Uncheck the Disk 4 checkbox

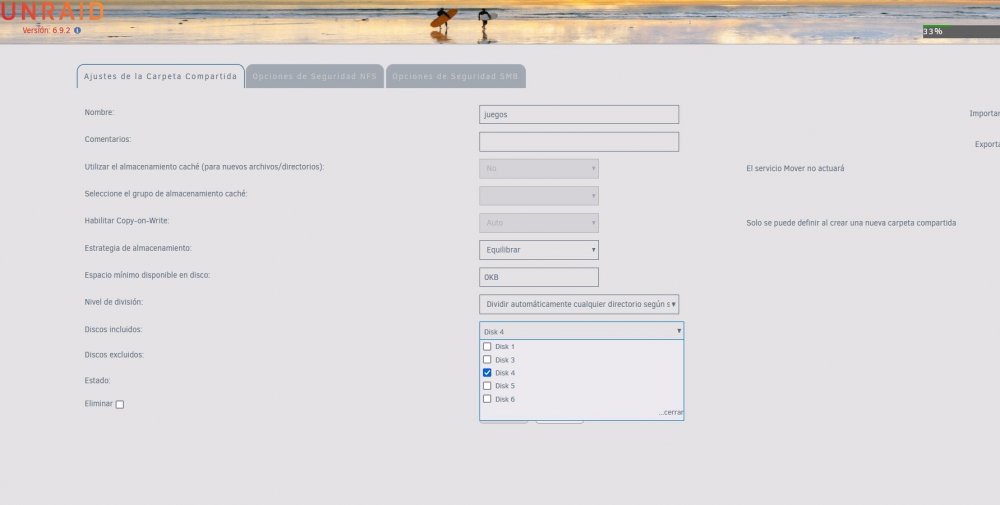click(x=487, y=372)
